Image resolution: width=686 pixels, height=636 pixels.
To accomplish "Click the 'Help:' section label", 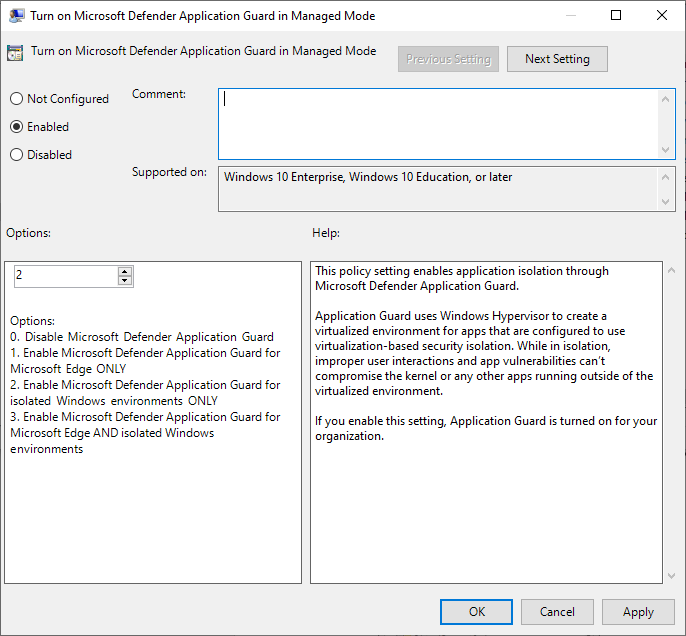I will click(326, 233).
